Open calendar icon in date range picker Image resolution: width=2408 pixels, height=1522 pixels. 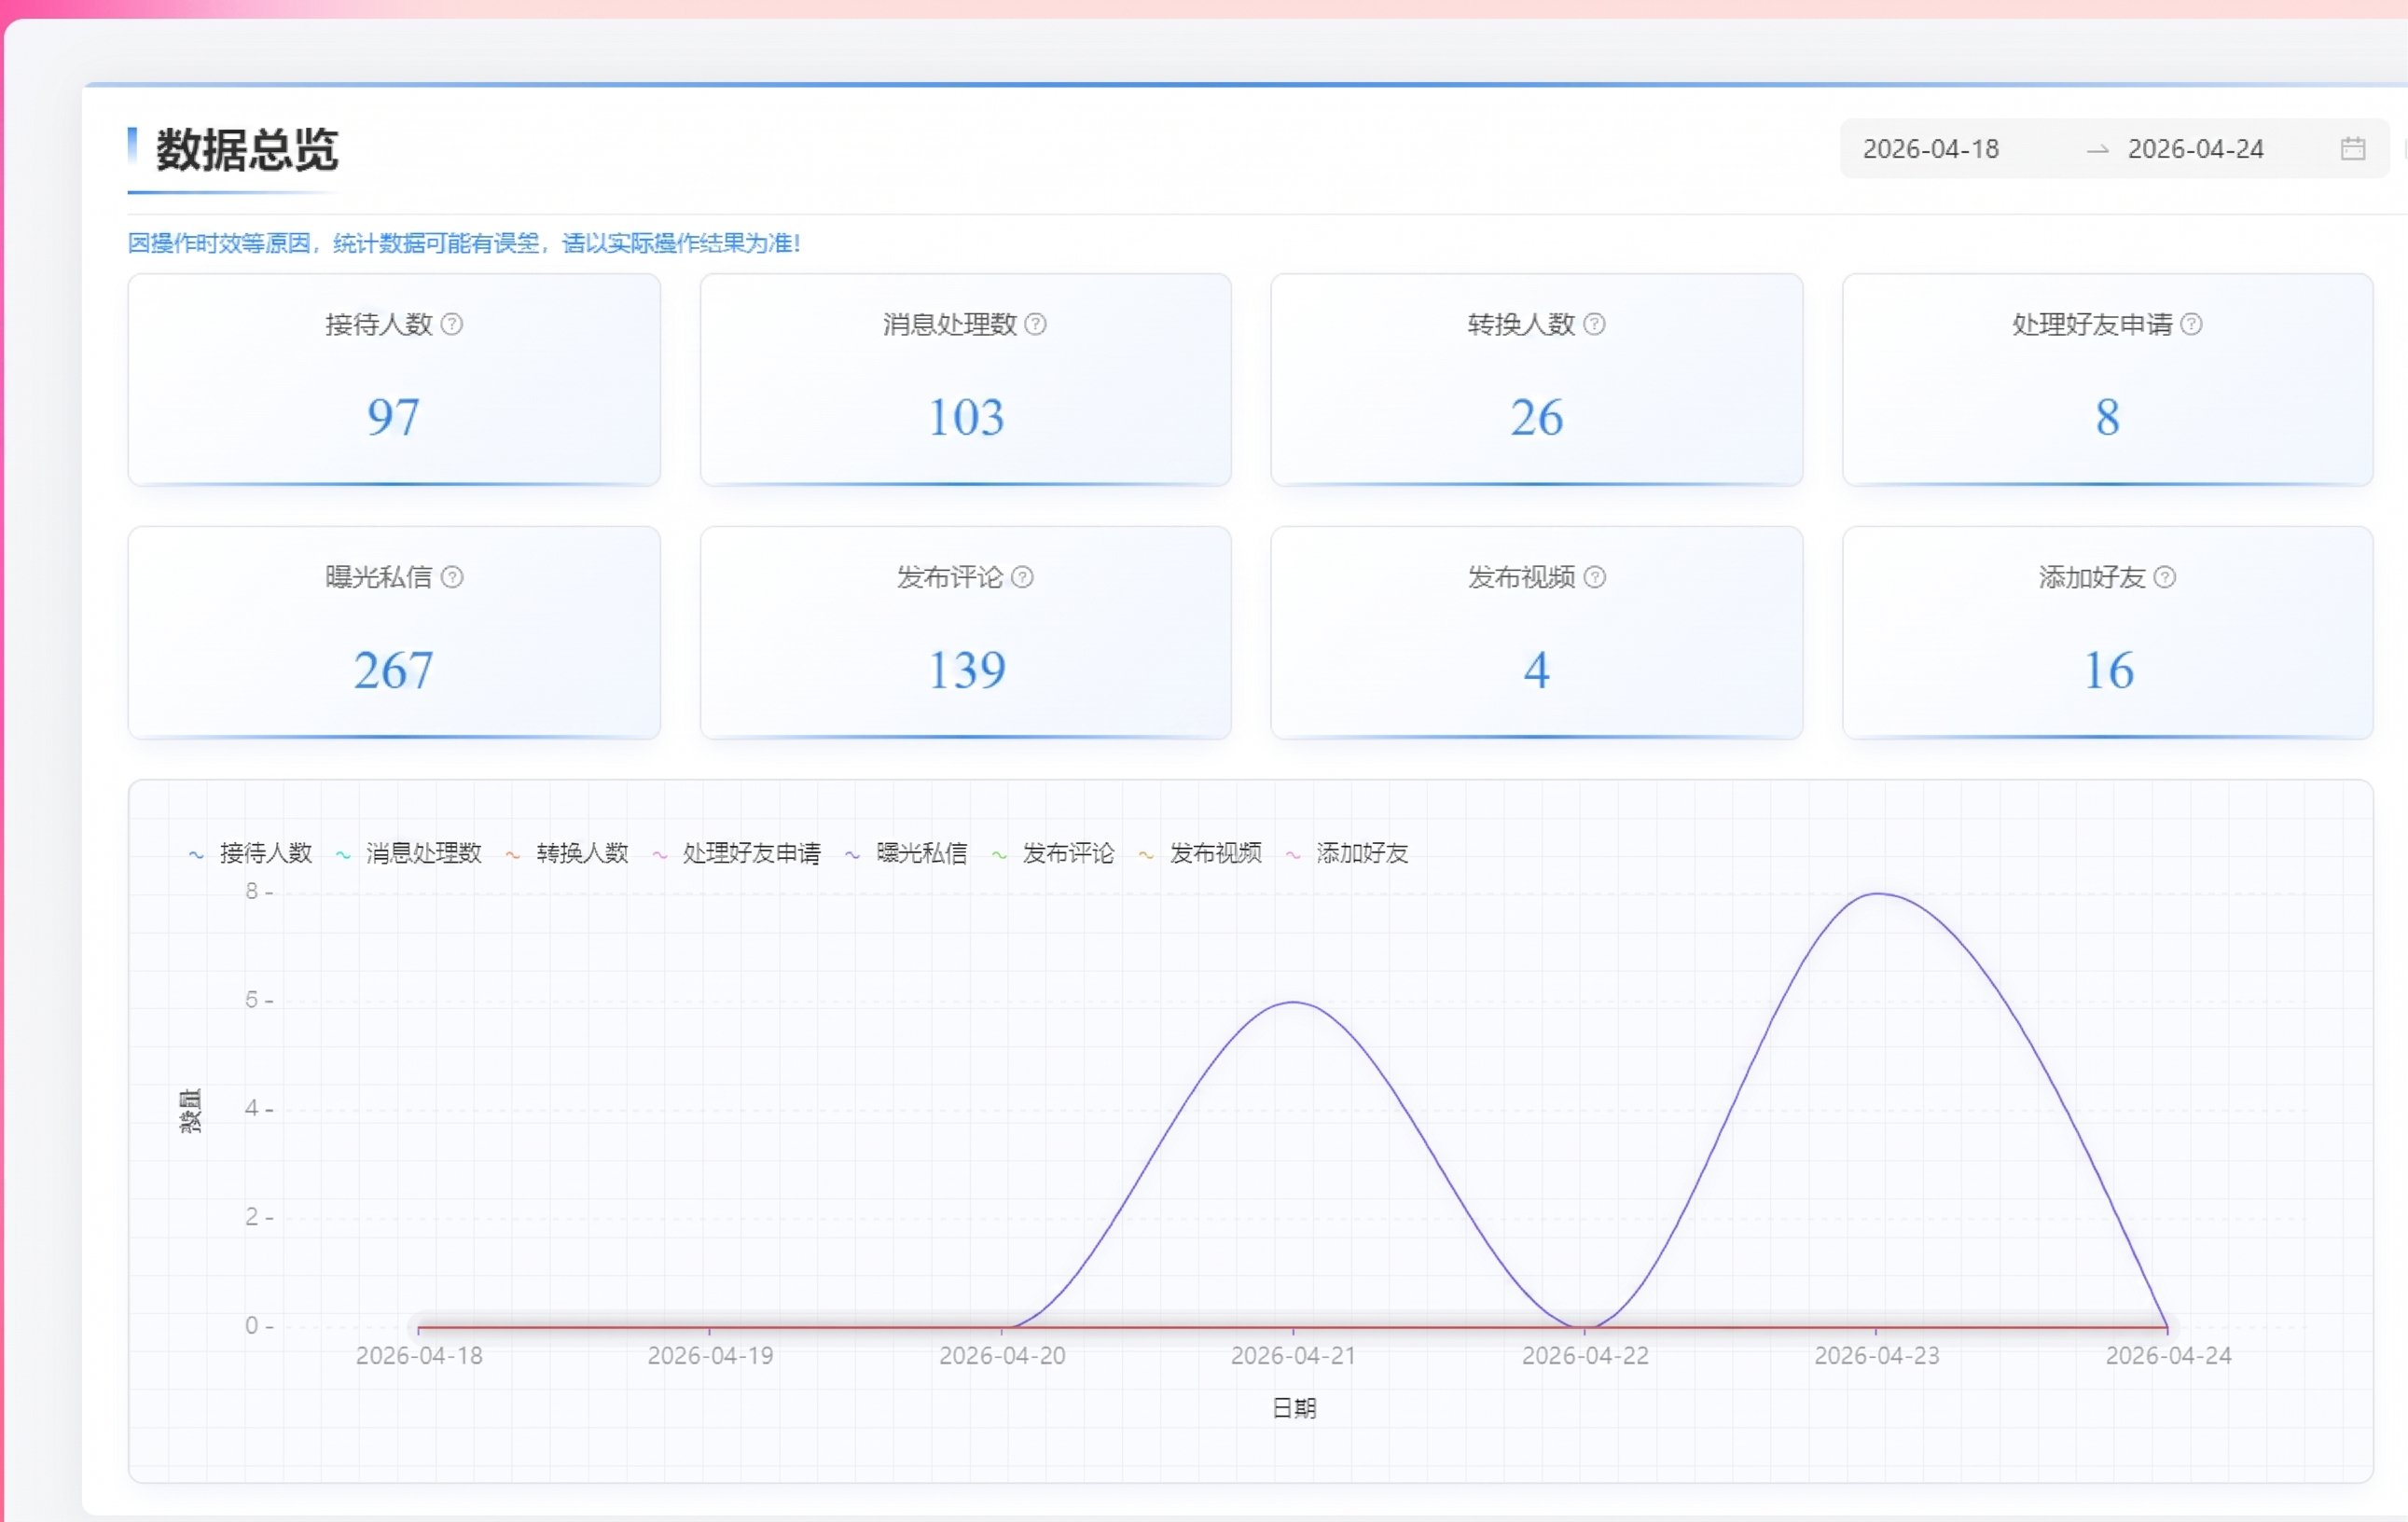pyautogui.click(x=2353, y=149)
